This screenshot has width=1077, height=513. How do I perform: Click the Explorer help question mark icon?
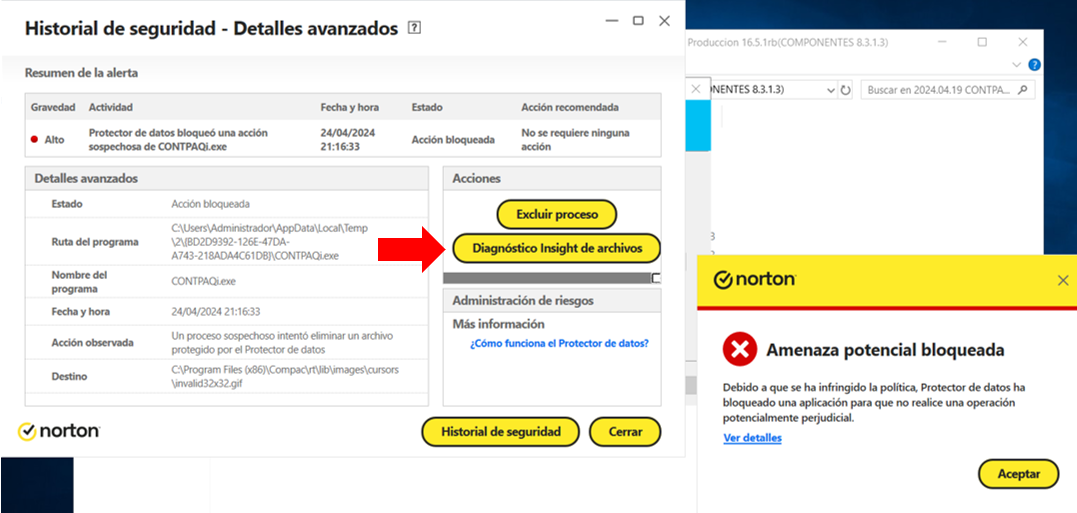pos(1034,65)
